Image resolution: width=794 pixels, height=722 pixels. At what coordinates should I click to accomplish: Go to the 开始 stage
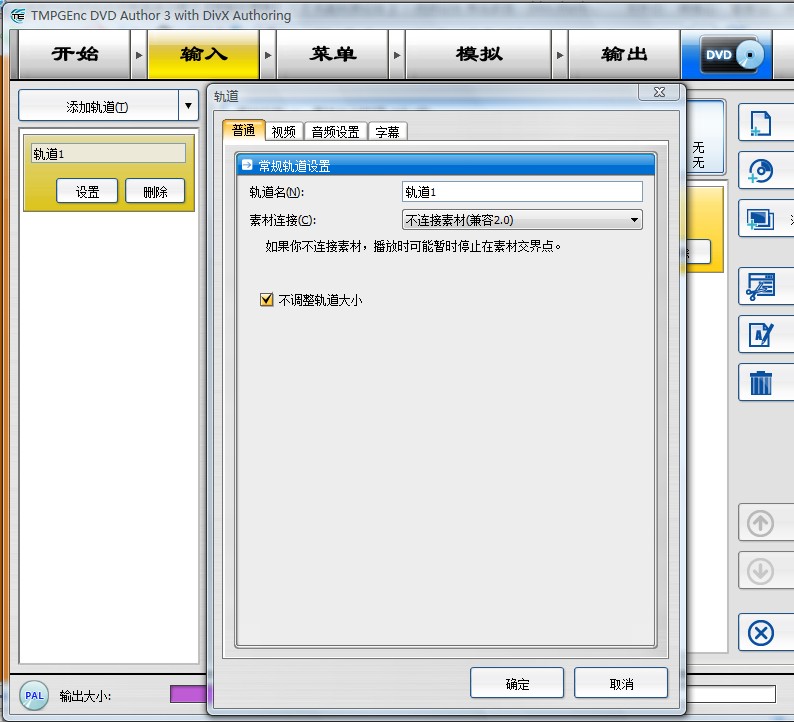tap(74, 54)
